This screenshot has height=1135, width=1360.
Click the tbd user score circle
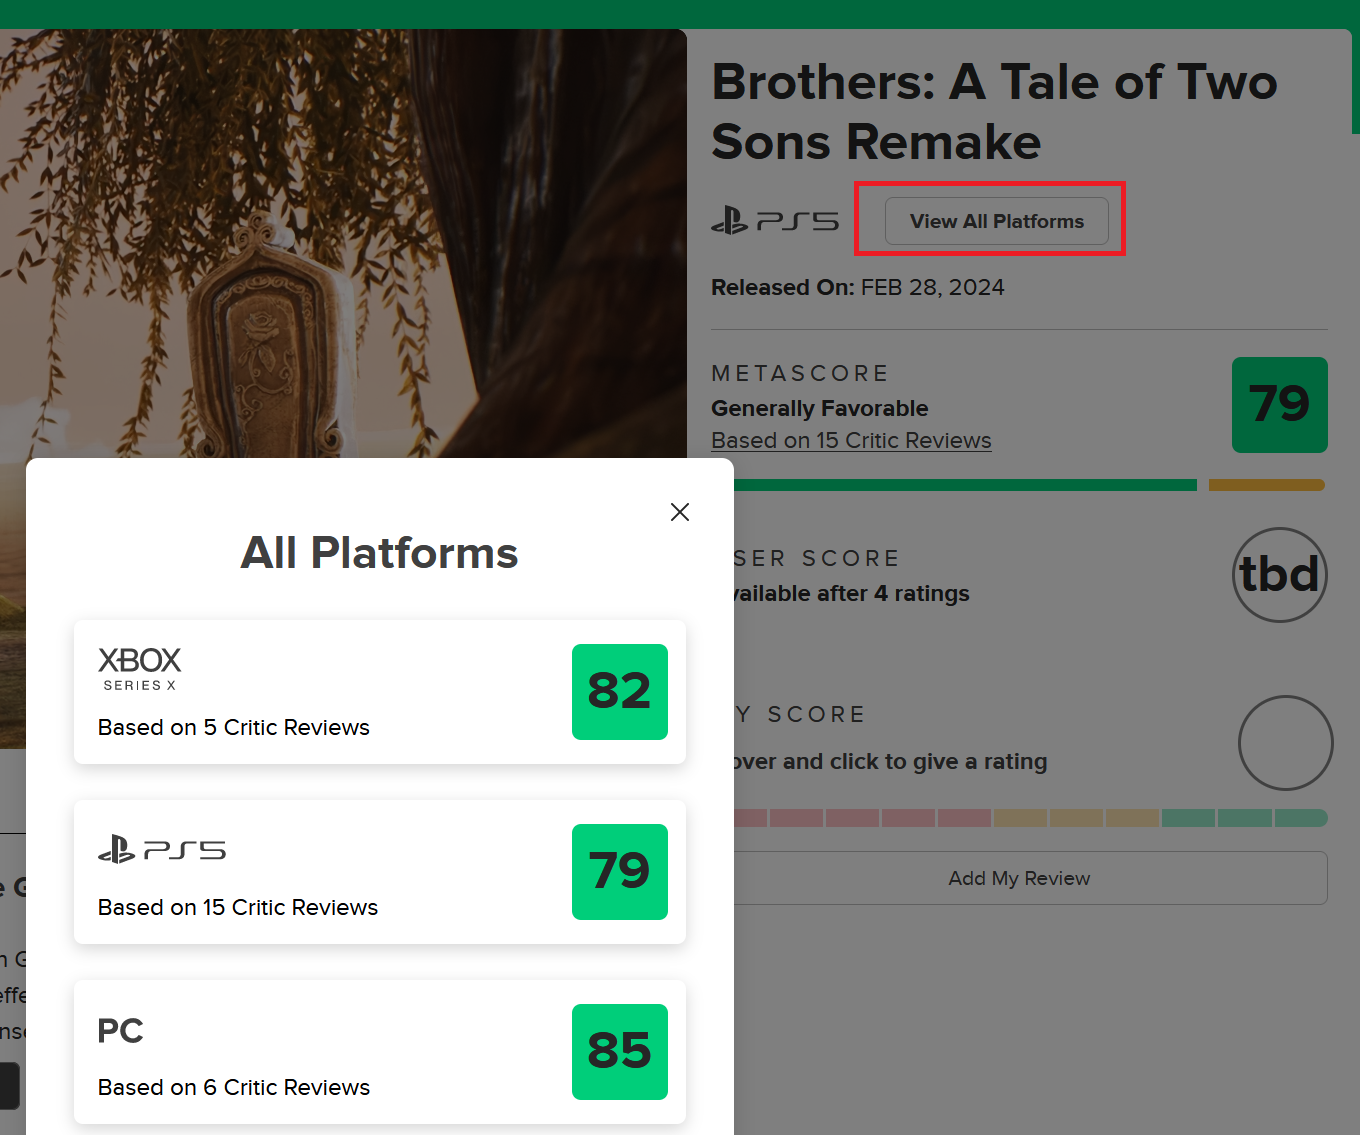tap(1280, 575)
